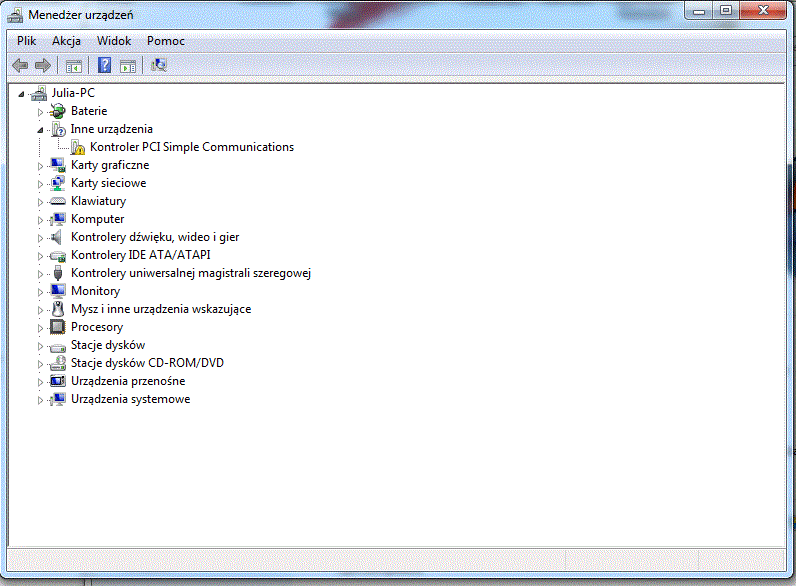Select the Inne urządzenia label
This screenshot has width=796, height=586.
click(x=112, y=129)
